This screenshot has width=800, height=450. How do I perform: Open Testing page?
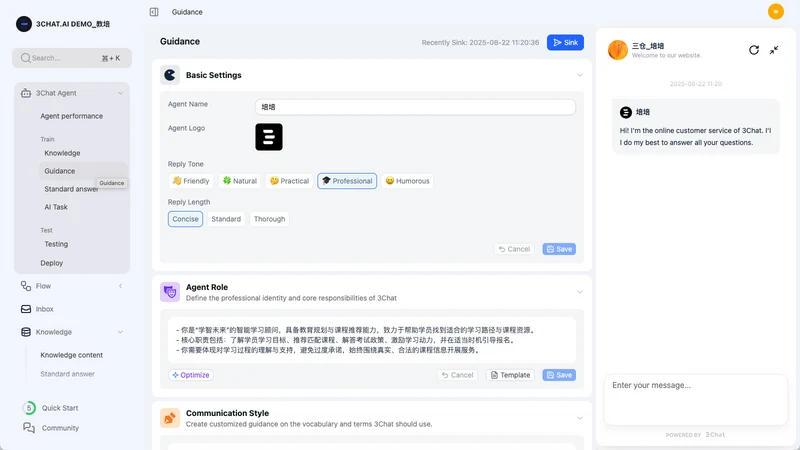click(x=56, y=244)
